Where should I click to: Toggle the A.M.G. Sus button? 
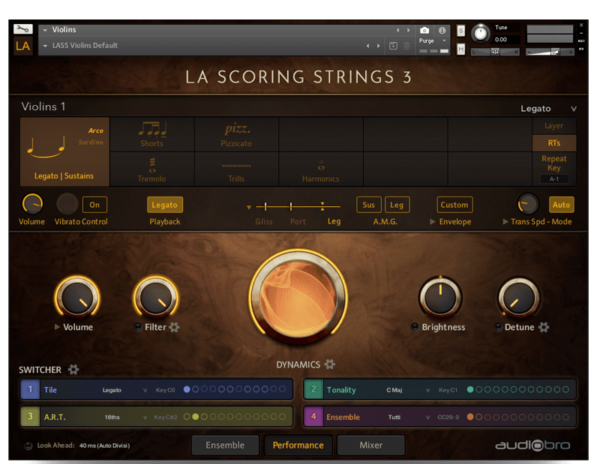click(369, 205)
